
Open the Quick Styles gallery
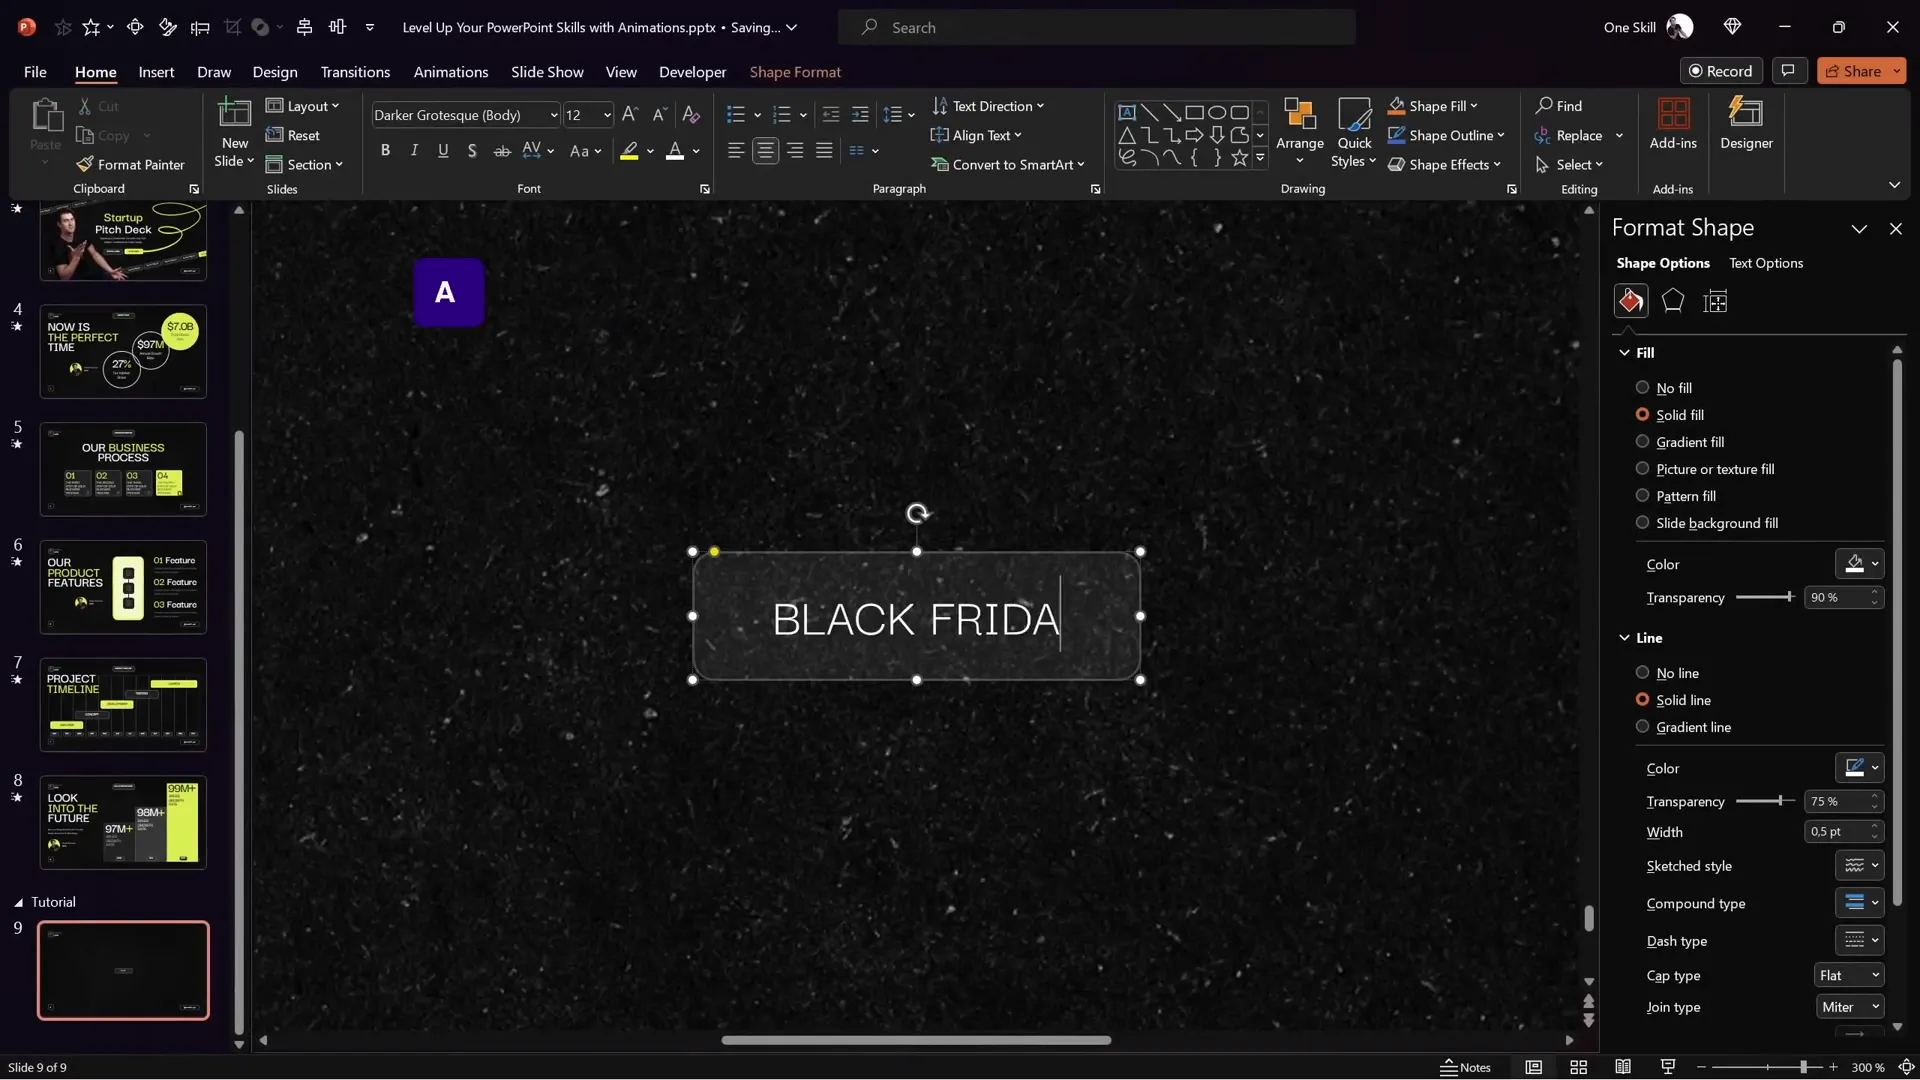[x=1353, y=133]
